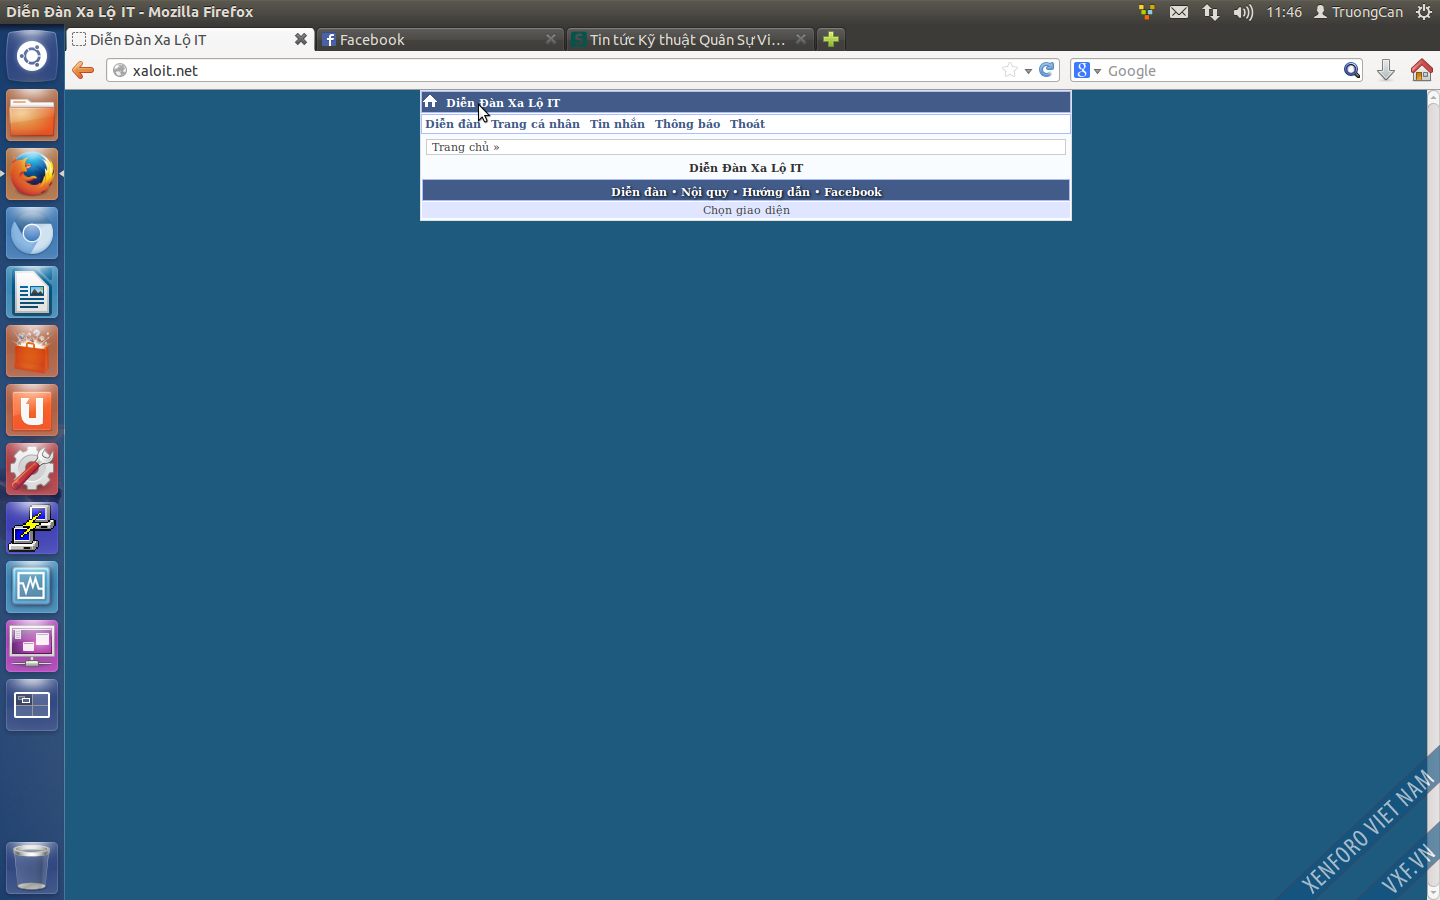Reload the current page

1047,70
